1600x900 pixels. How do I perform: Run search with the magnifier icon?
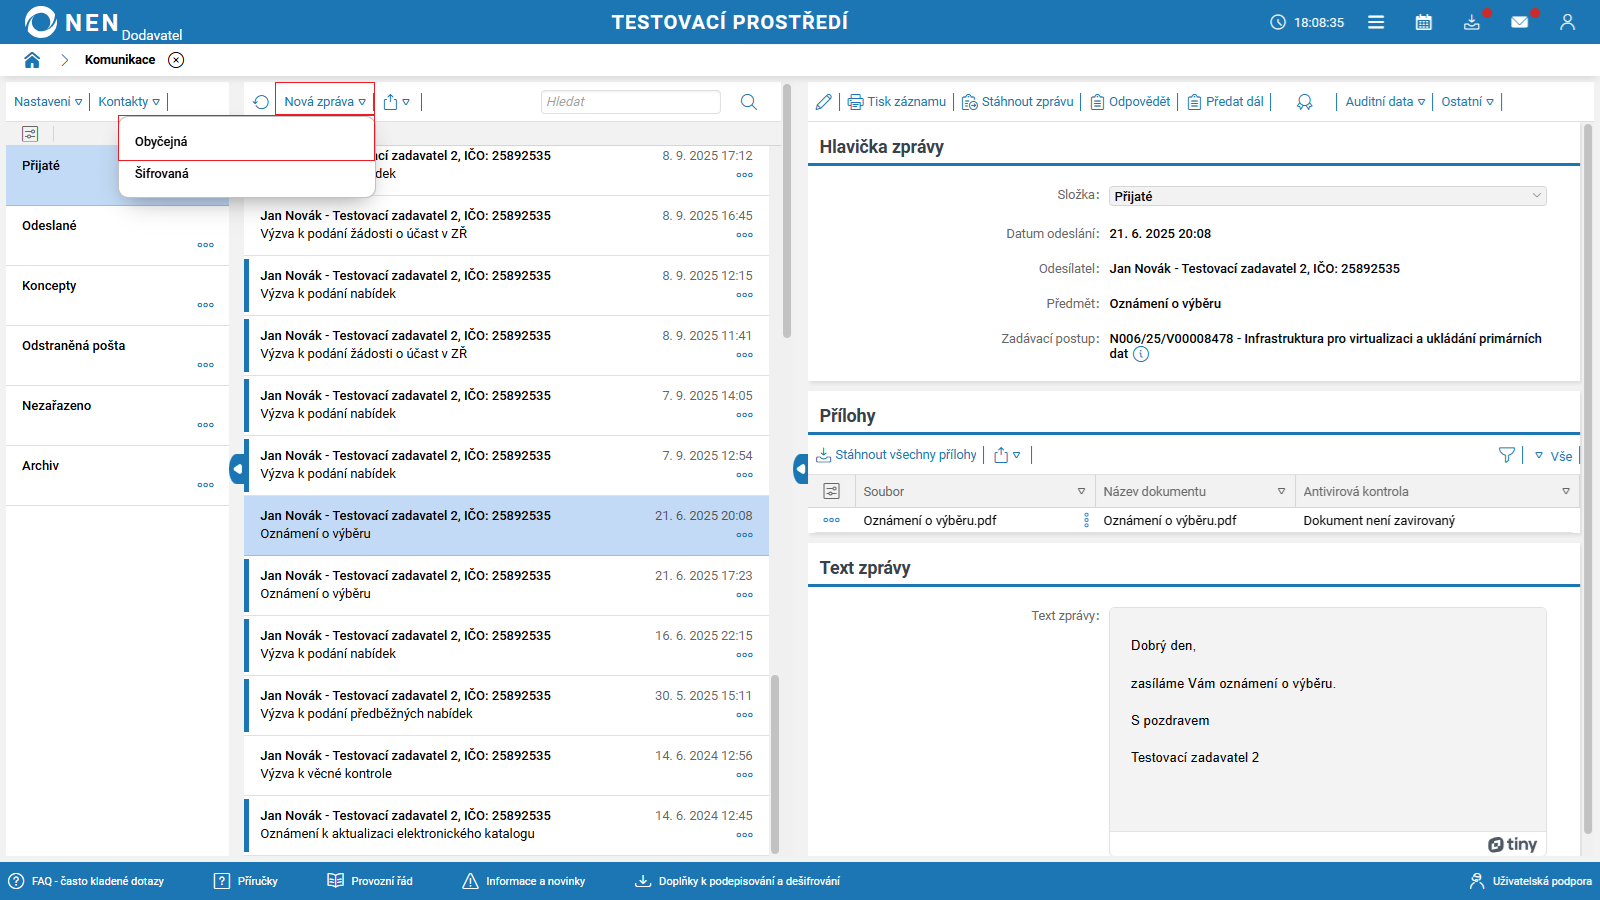click(748, 102)
